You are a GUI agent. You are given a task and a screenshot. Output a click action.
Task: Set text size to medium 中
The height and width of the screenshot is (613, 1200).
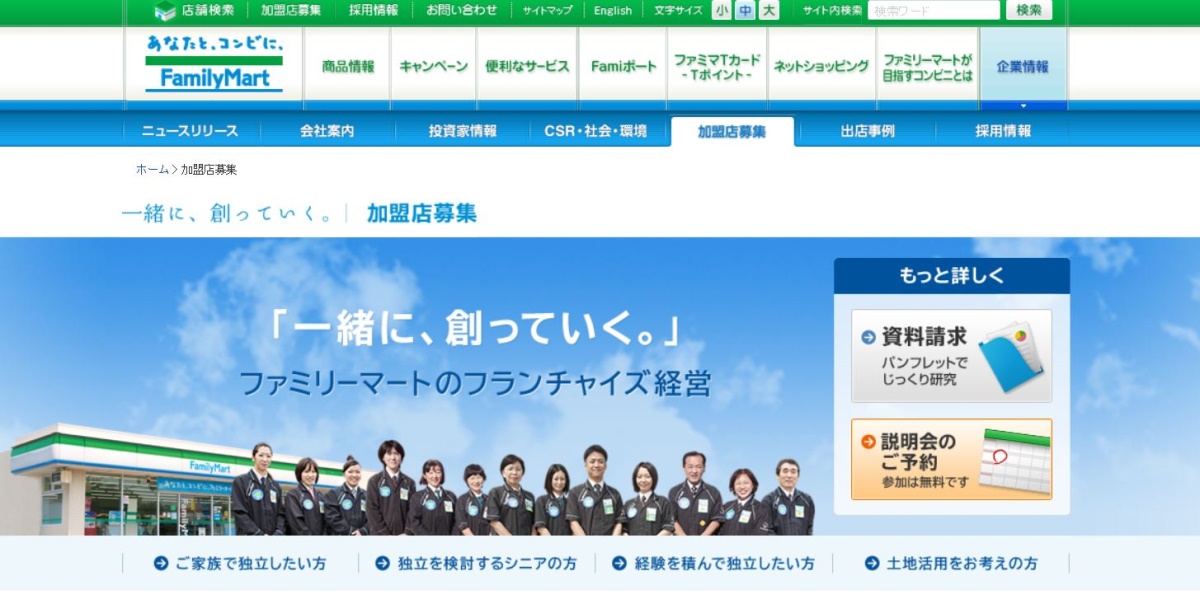point(745,11)
